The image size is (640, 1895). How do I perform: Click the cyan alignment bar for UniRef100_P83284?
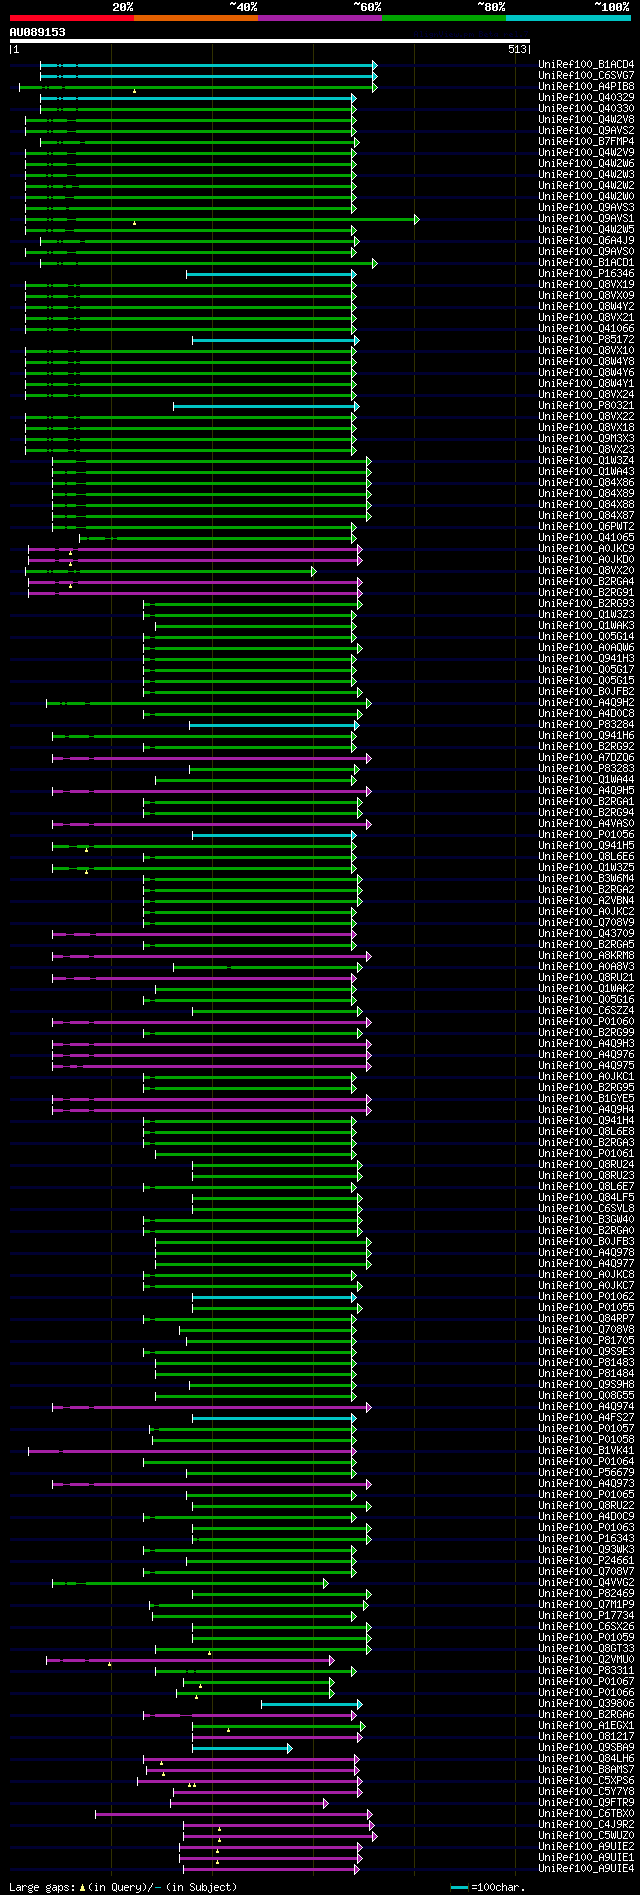click(x=273, y=725)
